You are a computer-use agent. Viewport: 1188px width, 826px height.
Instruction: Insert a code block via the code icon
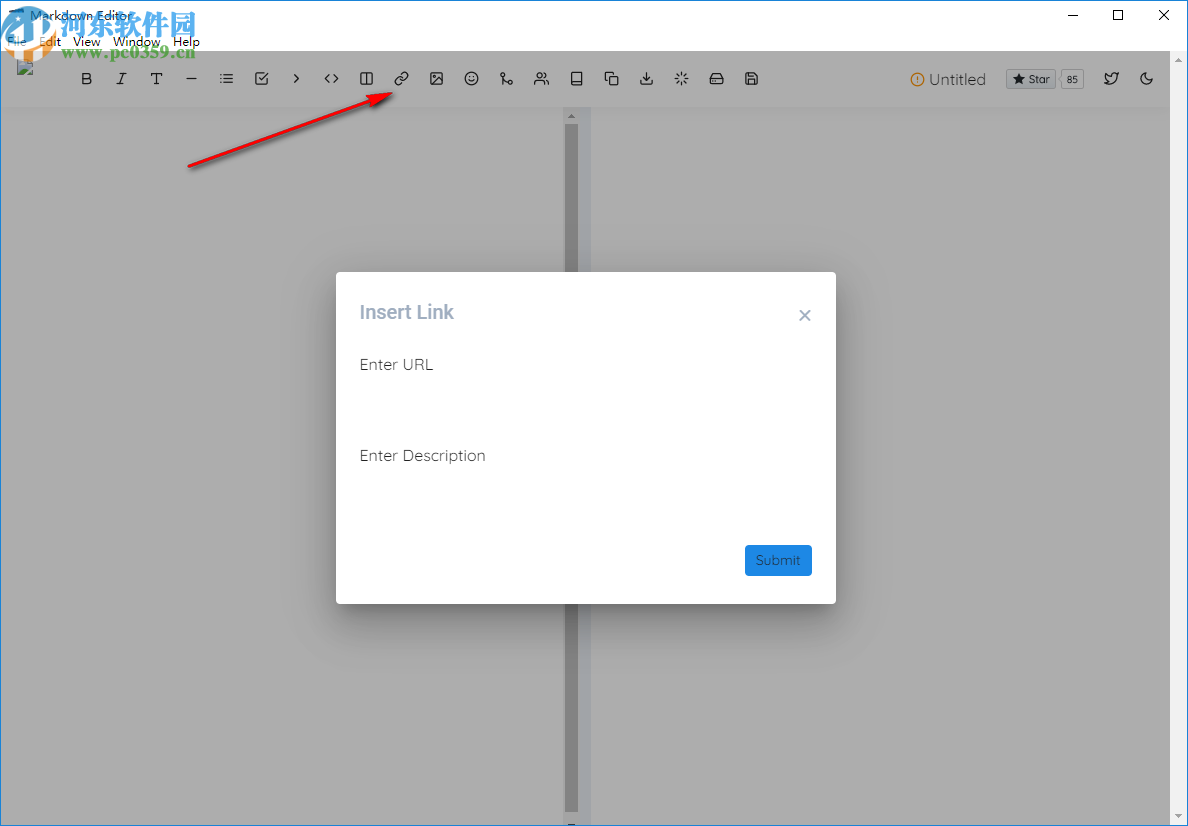(331, 78)
